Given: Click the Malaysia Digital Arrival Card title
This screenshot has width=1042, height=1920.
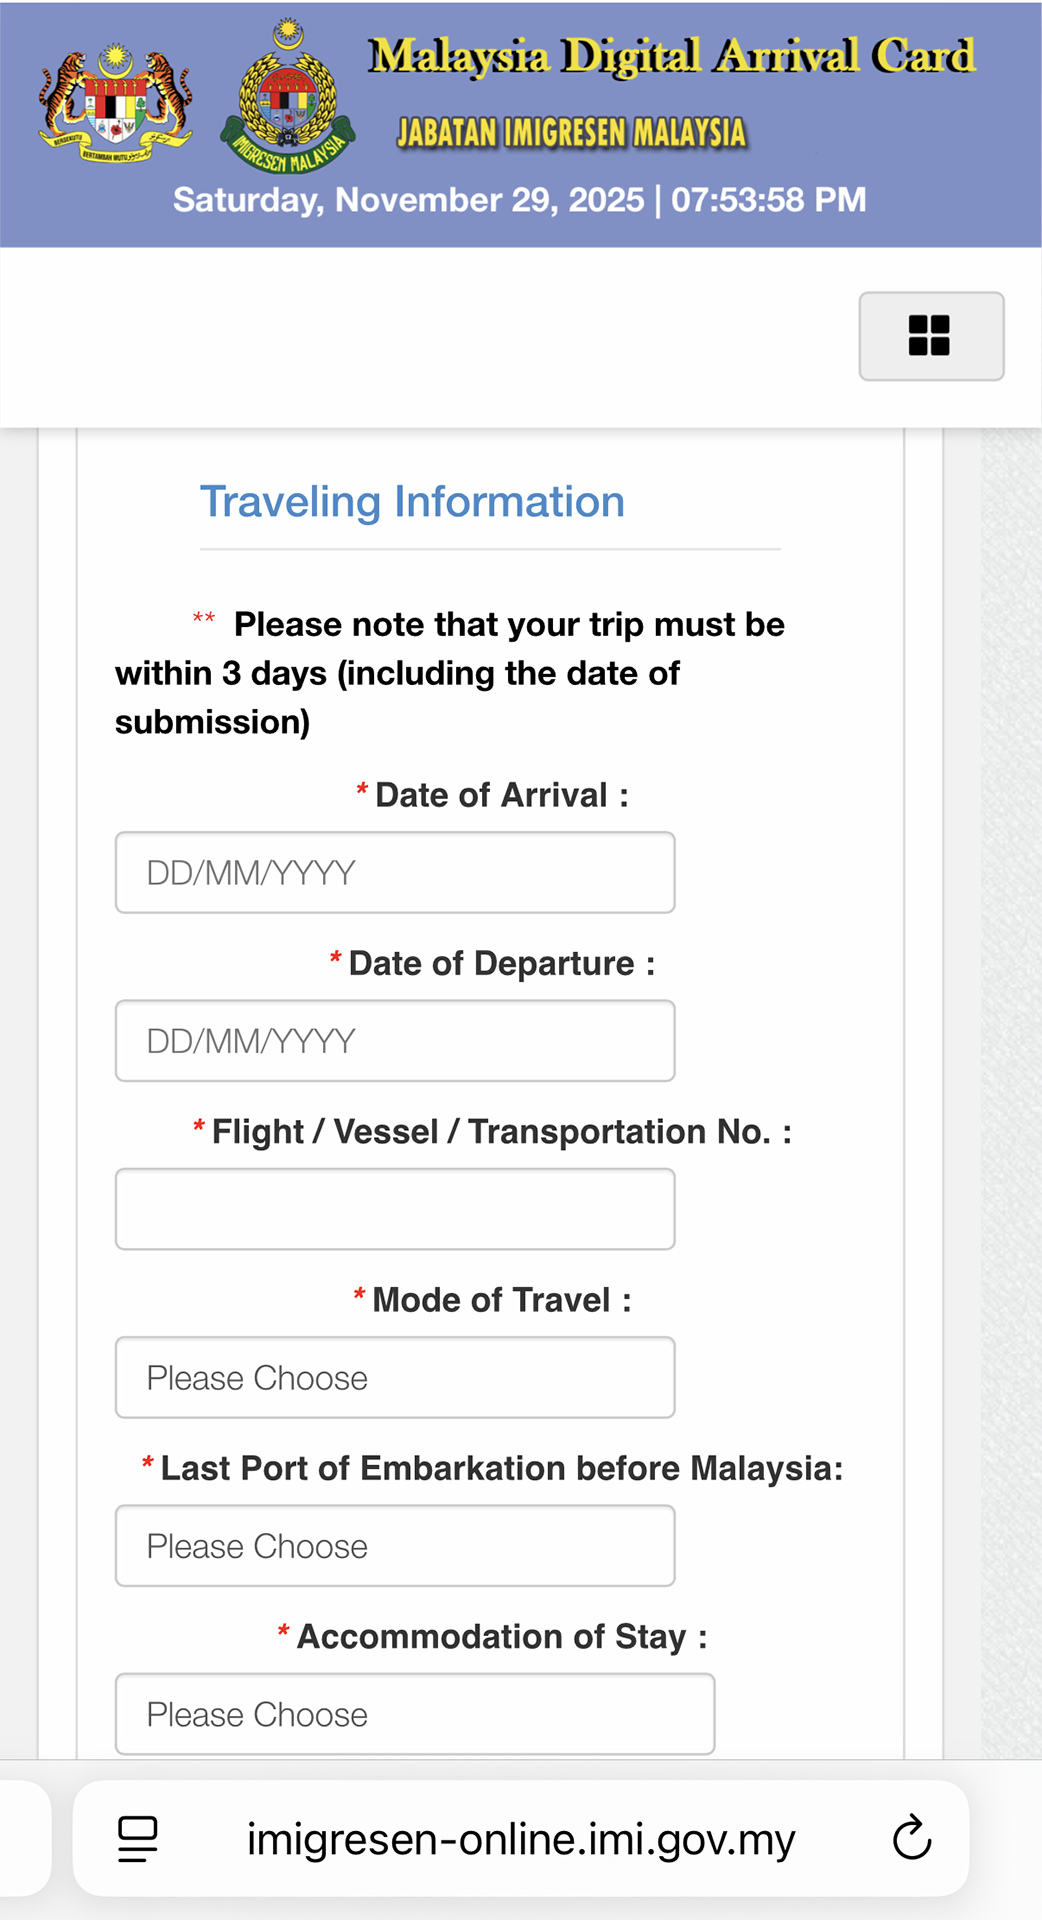Looking at the screenshot, I should [671, 57].
